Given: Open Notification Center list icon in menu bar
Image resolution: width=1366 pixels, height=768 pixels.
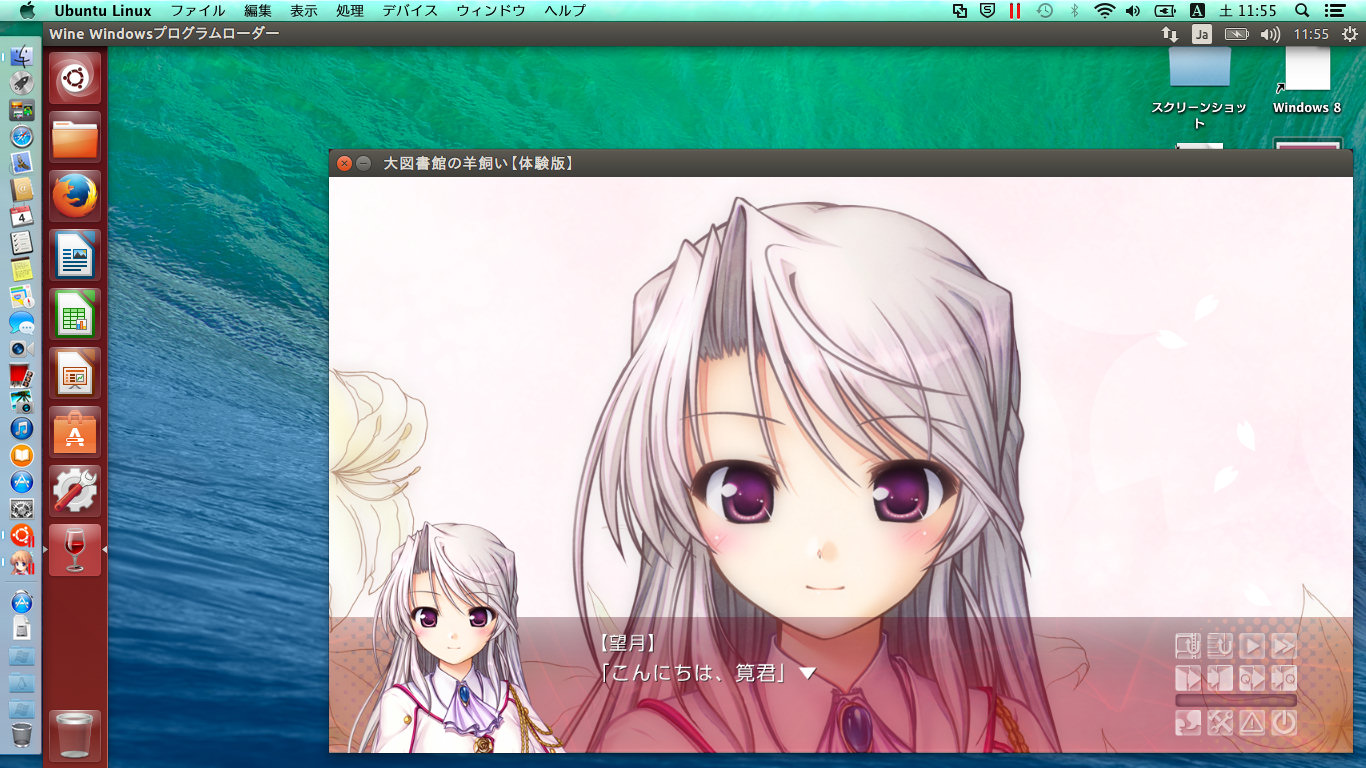Looking at the screenshot, I should pyautogui.click(x=1334, y=10).
